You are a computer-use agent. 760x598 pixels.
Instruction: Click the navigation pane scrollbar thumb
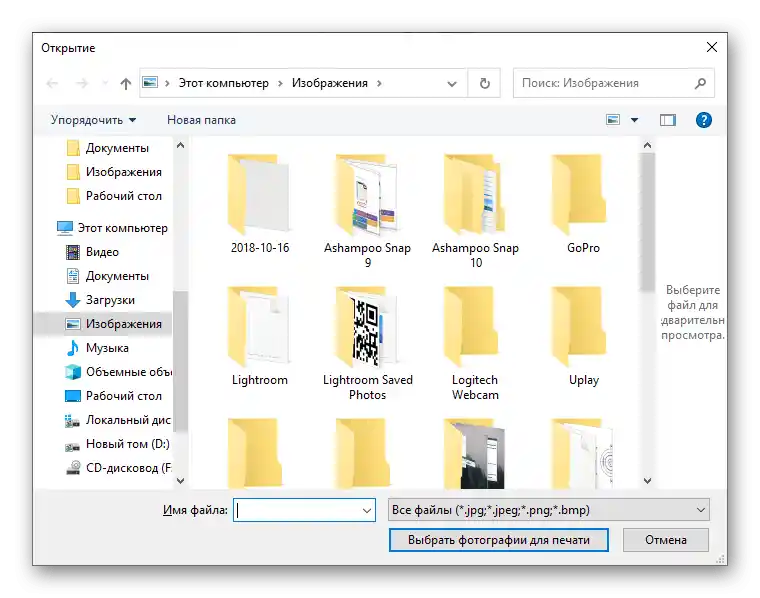180,361
